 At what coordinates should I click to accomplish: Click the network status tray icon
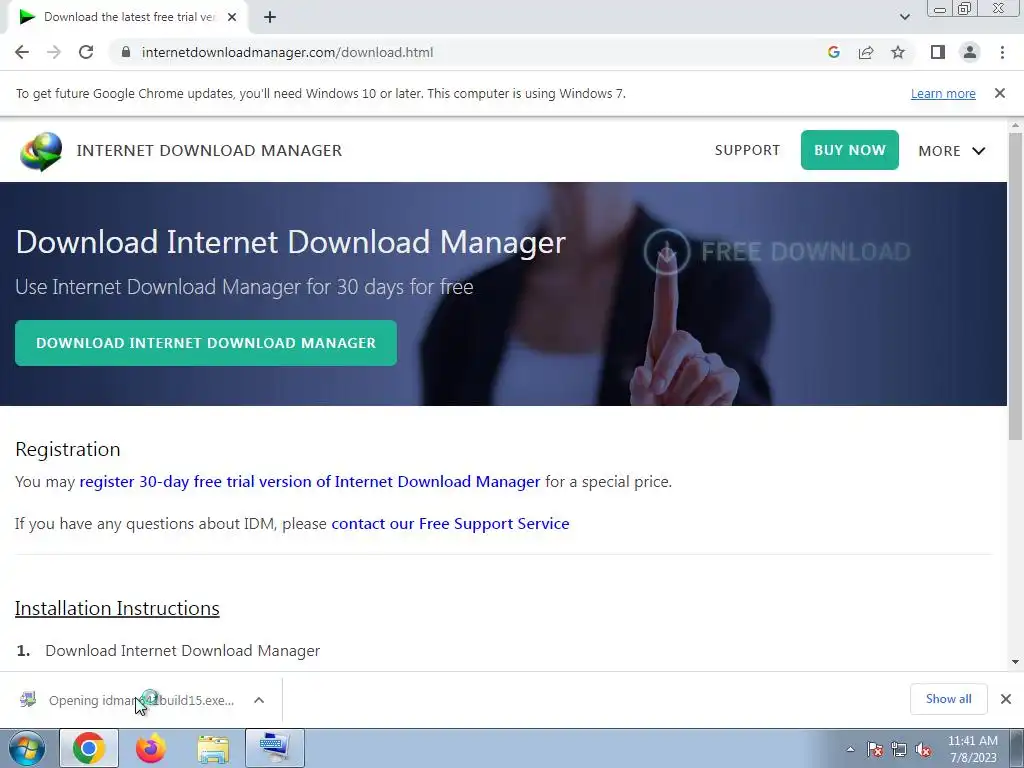pyautogui.click(x=899, y=749)
